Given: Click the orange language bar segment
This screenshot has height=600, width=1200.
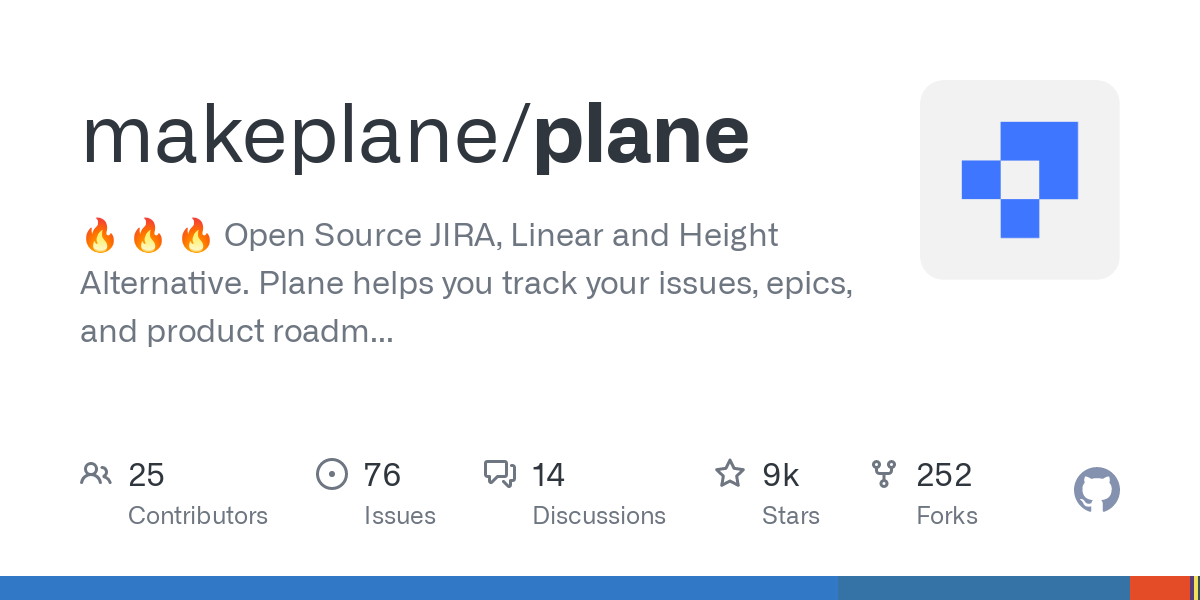Looking at the screenshot, I should 1159,588.
